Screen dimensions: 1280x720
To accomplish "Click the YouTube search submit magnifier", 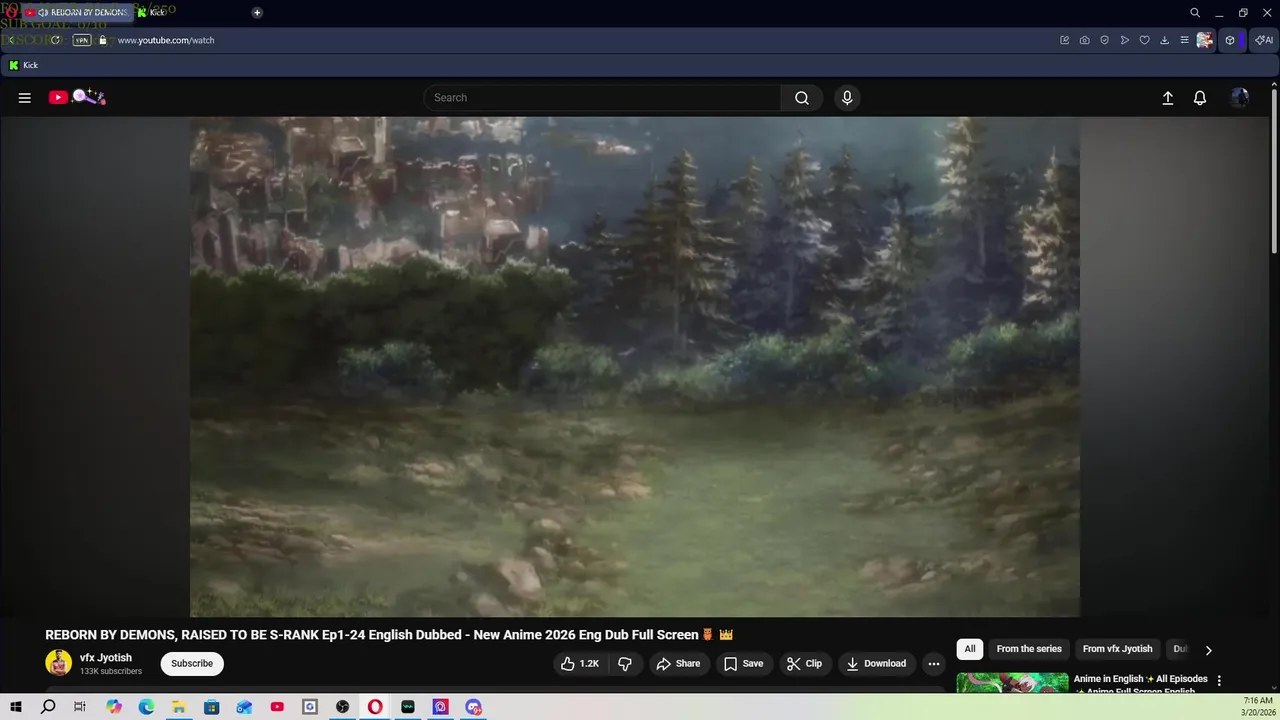I will tap(802, 98).
